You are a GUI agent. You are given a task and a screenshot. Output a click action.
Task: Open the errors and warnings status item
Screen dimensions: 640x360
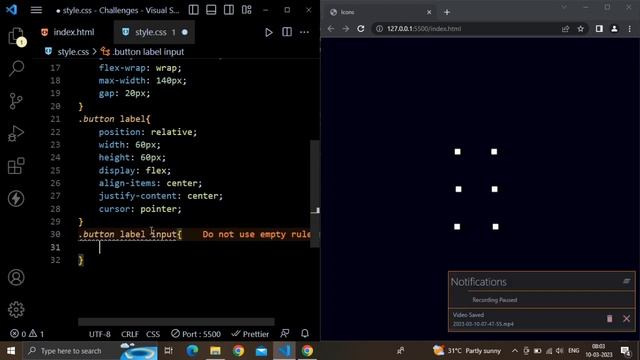coord(27,334)
